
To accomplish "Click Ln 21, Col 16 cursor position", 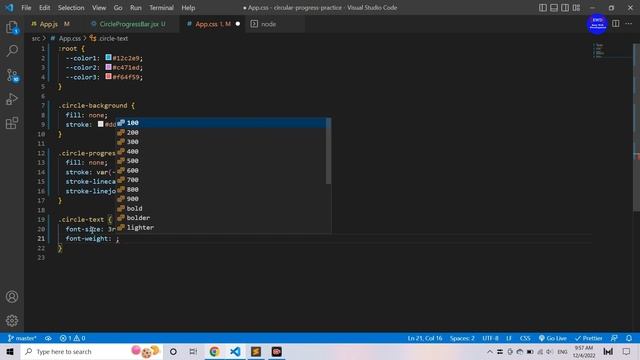I will click(424, 338).
